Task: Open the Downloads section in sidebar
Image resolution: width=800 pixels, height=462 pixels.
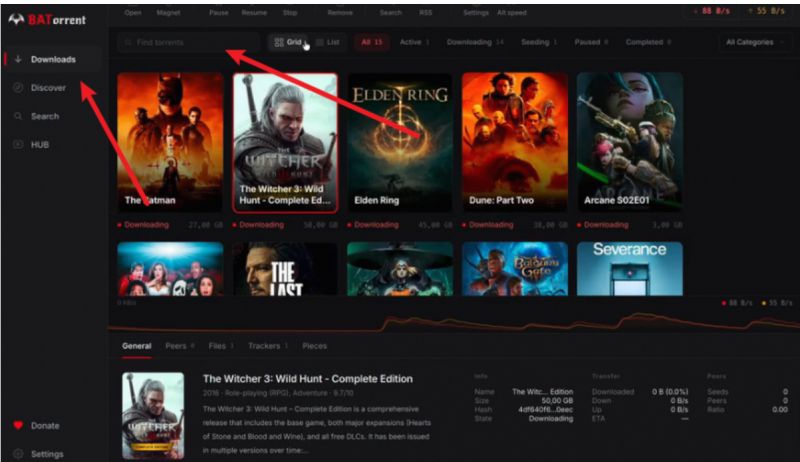Action: tap(53, 59)
